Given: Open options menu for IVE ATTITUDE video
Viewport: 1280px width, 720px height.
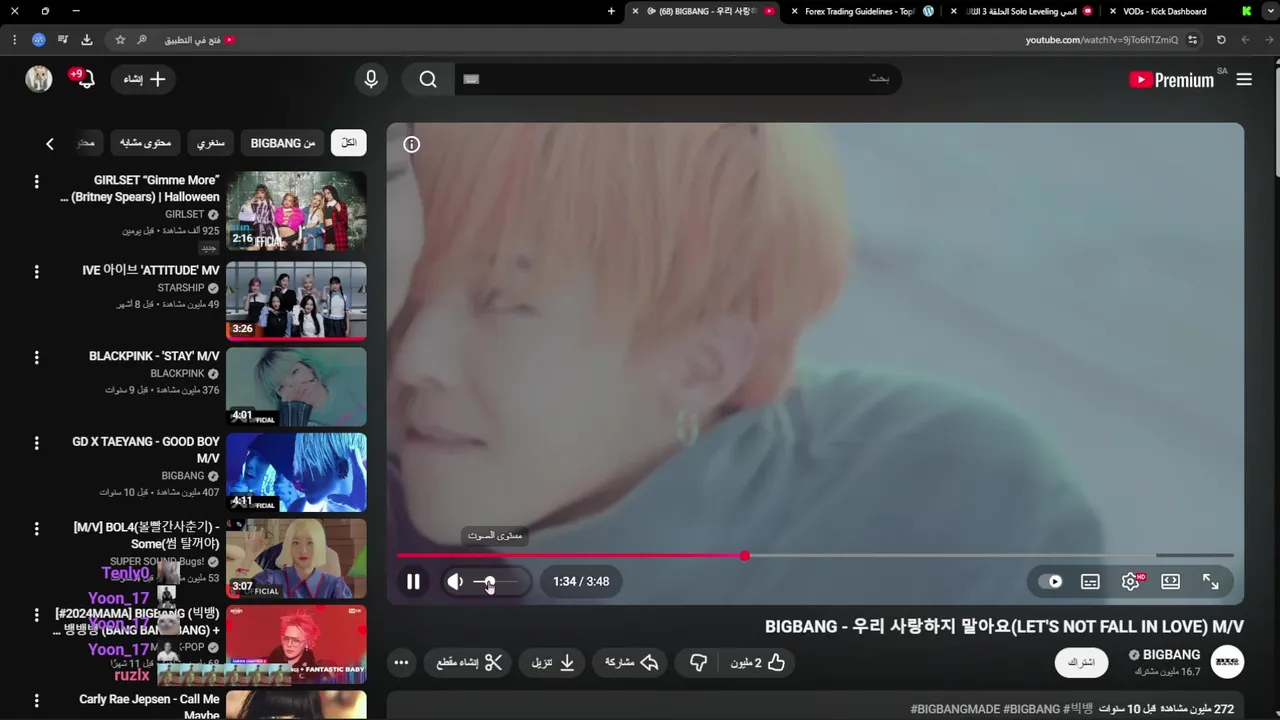Looking at the screenshot, I should (x=36, y=272).
